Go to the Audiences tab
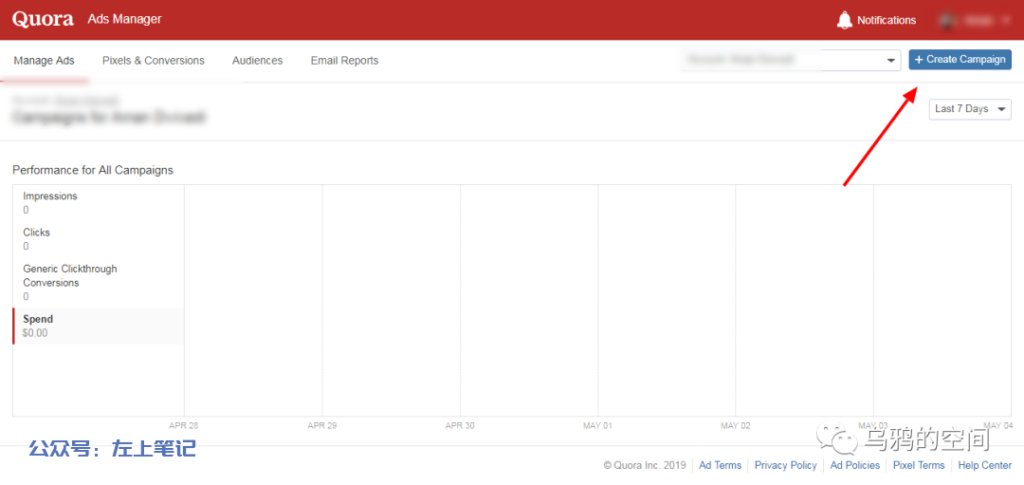Screen dimensions: 1024x485 point(257,61)
